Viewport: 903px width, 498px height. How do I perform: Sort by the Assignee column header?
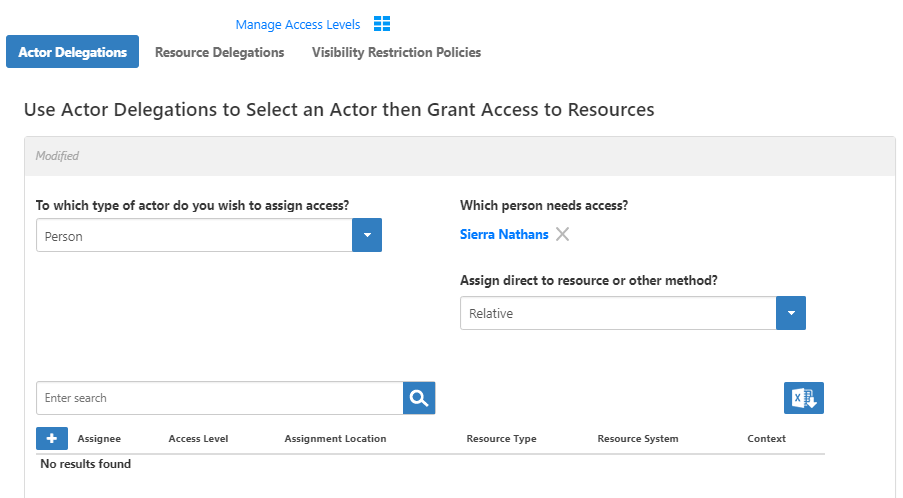99,438
